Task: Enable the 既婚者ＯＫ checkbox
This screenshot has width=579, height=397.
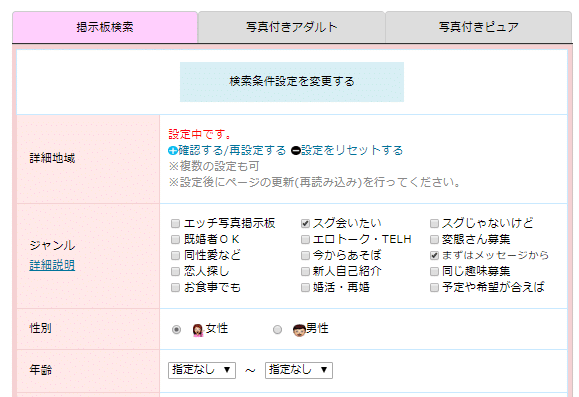Action: 175,239
